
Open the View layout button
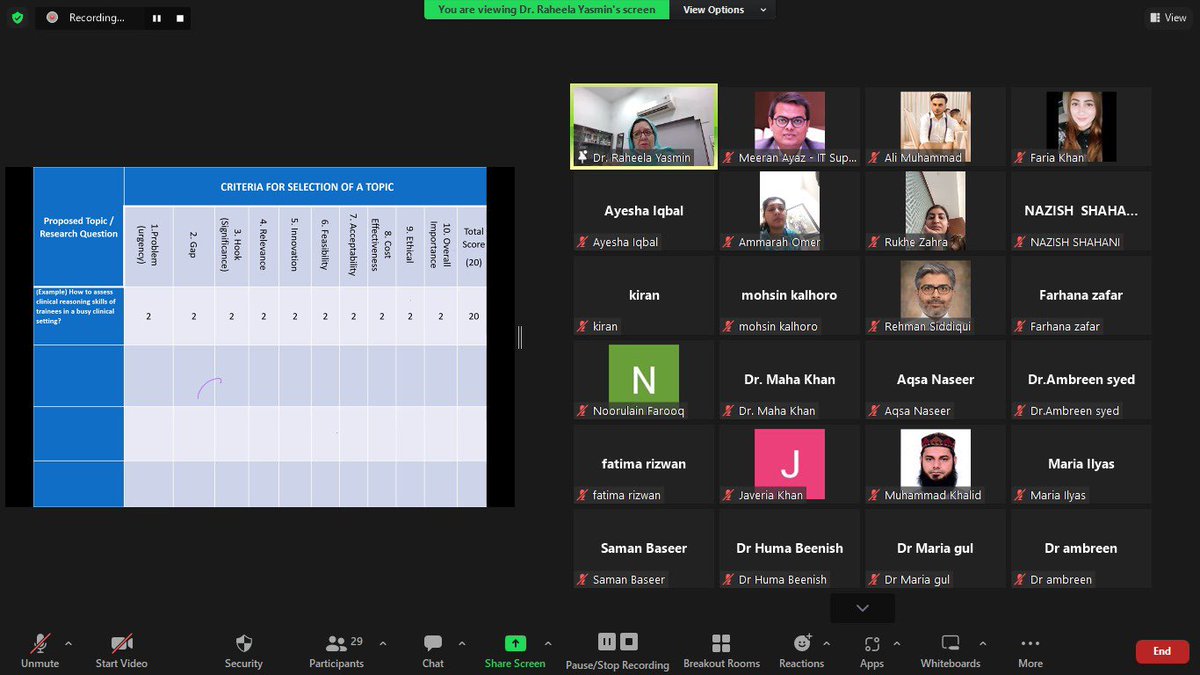pos(1168,17)
